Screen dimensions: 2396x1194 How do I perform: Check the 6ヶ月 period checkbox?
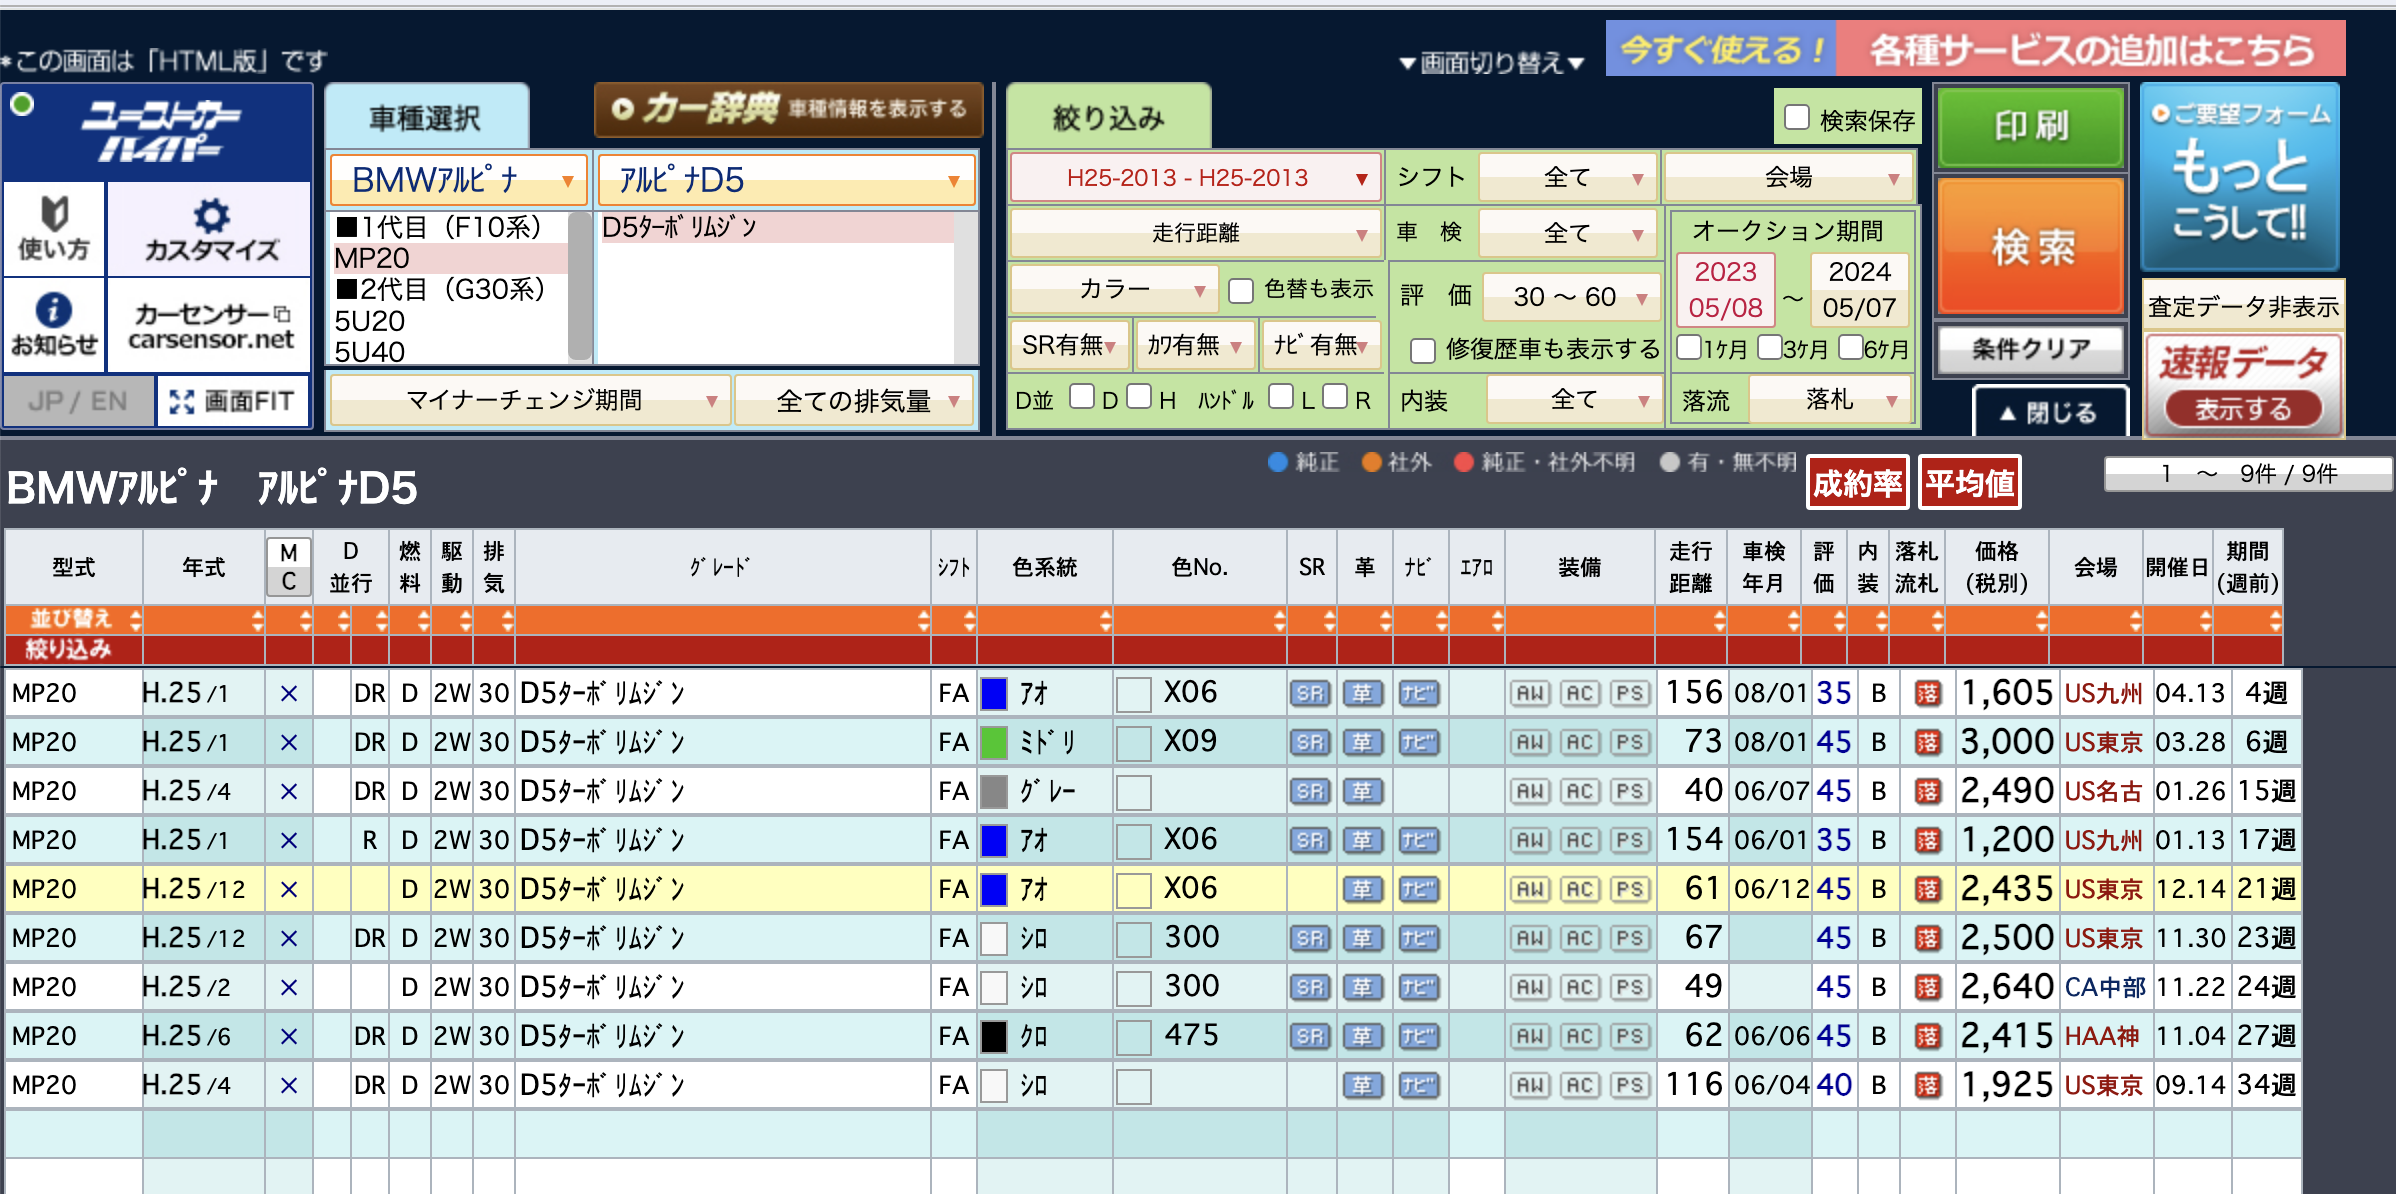point(1851,347)
